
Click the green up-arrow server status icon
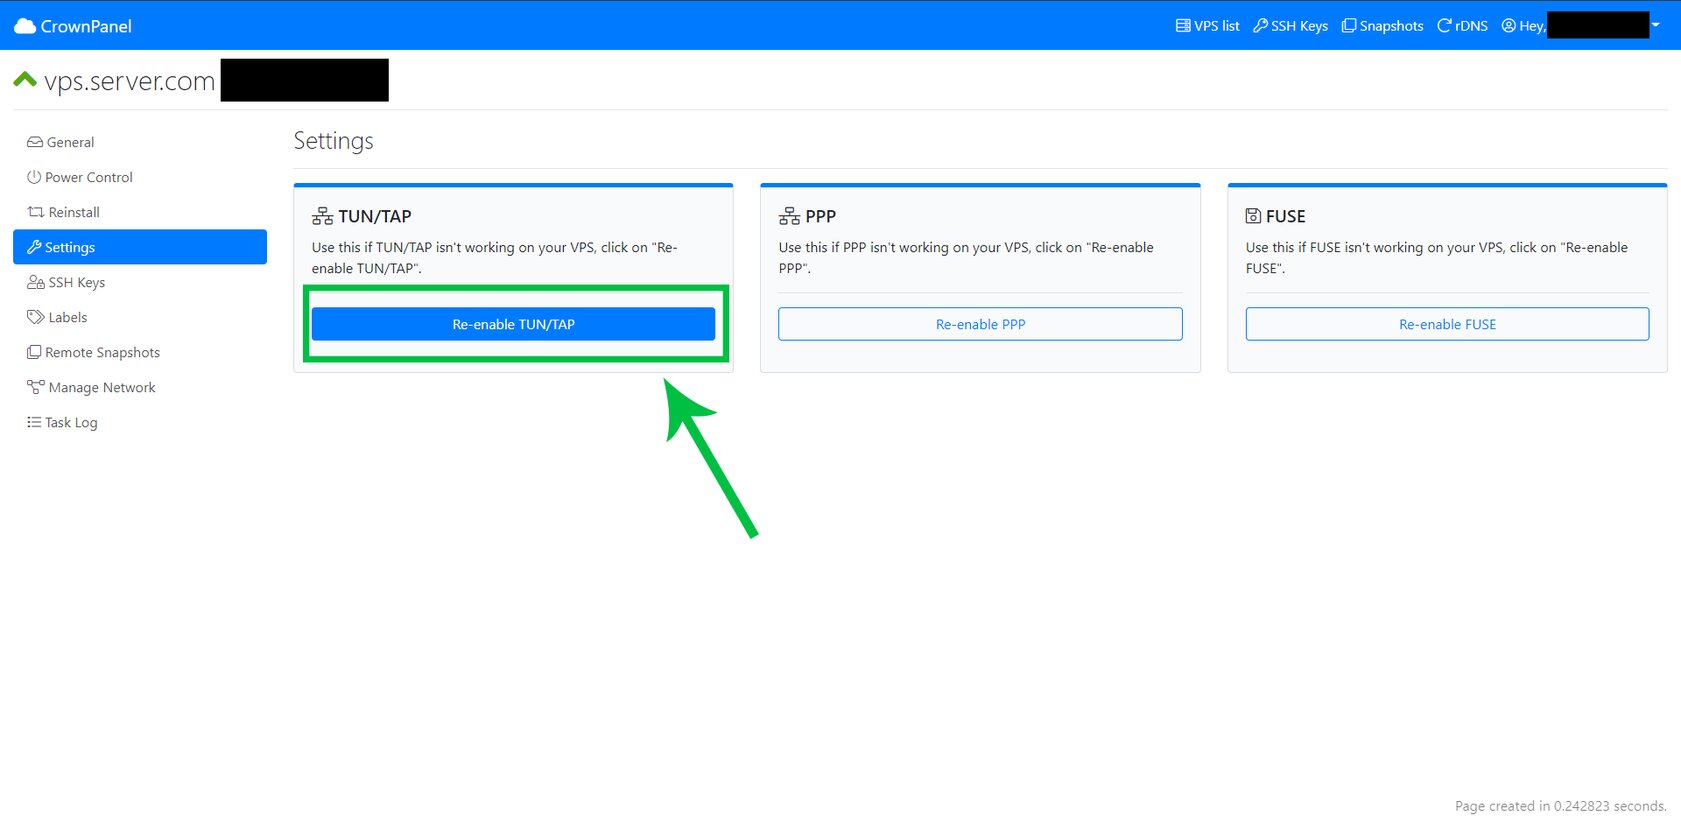point(25,79)
